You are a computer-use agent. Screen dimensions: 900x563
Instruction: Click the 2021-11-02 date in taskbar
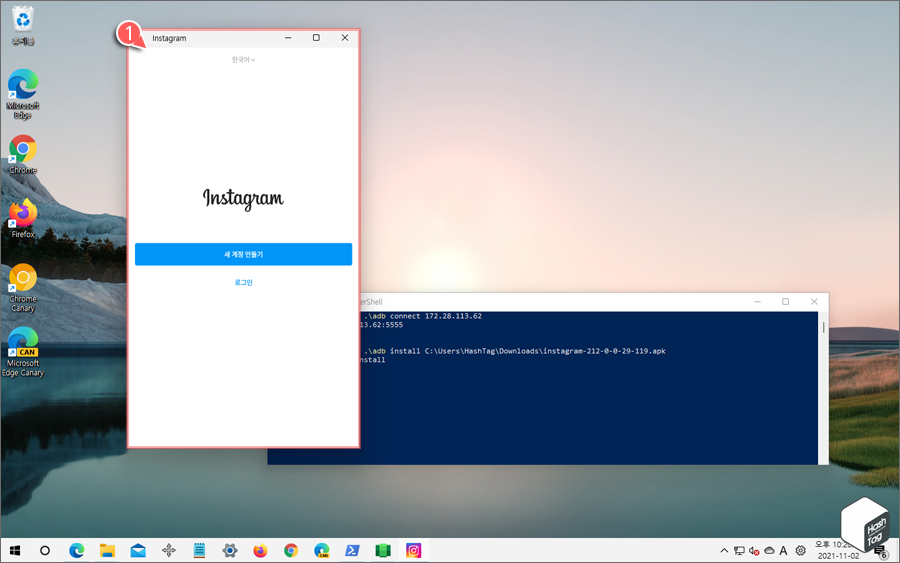point(839,556)
